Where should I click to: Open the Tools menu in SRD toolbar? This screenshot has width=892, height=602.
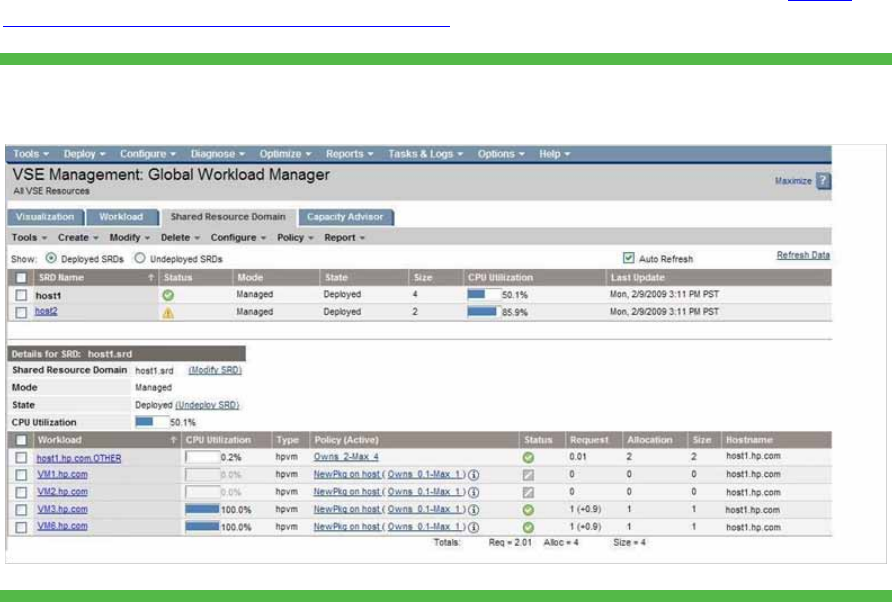coord(29,238)
